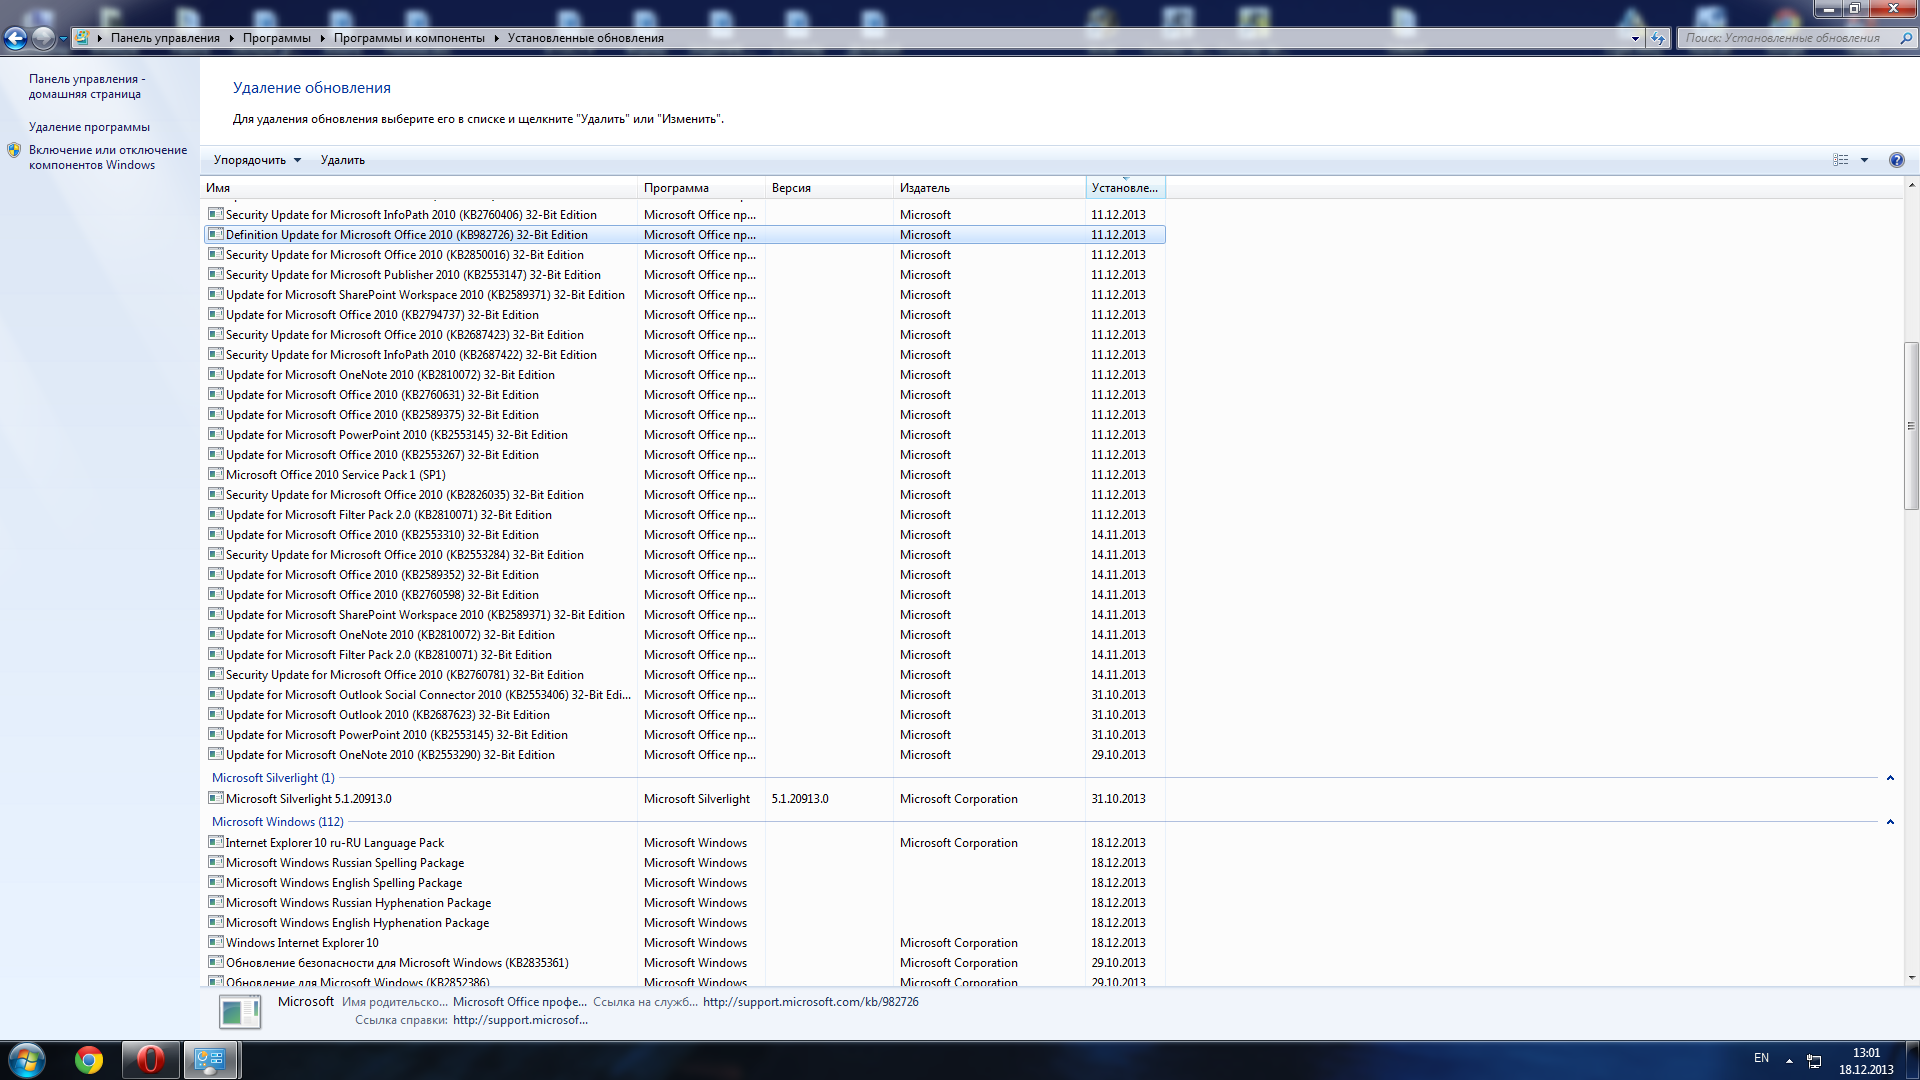Open the view options dropdown arrow
This screenshot has width=1920, height=1080.
pos(1864,160)
